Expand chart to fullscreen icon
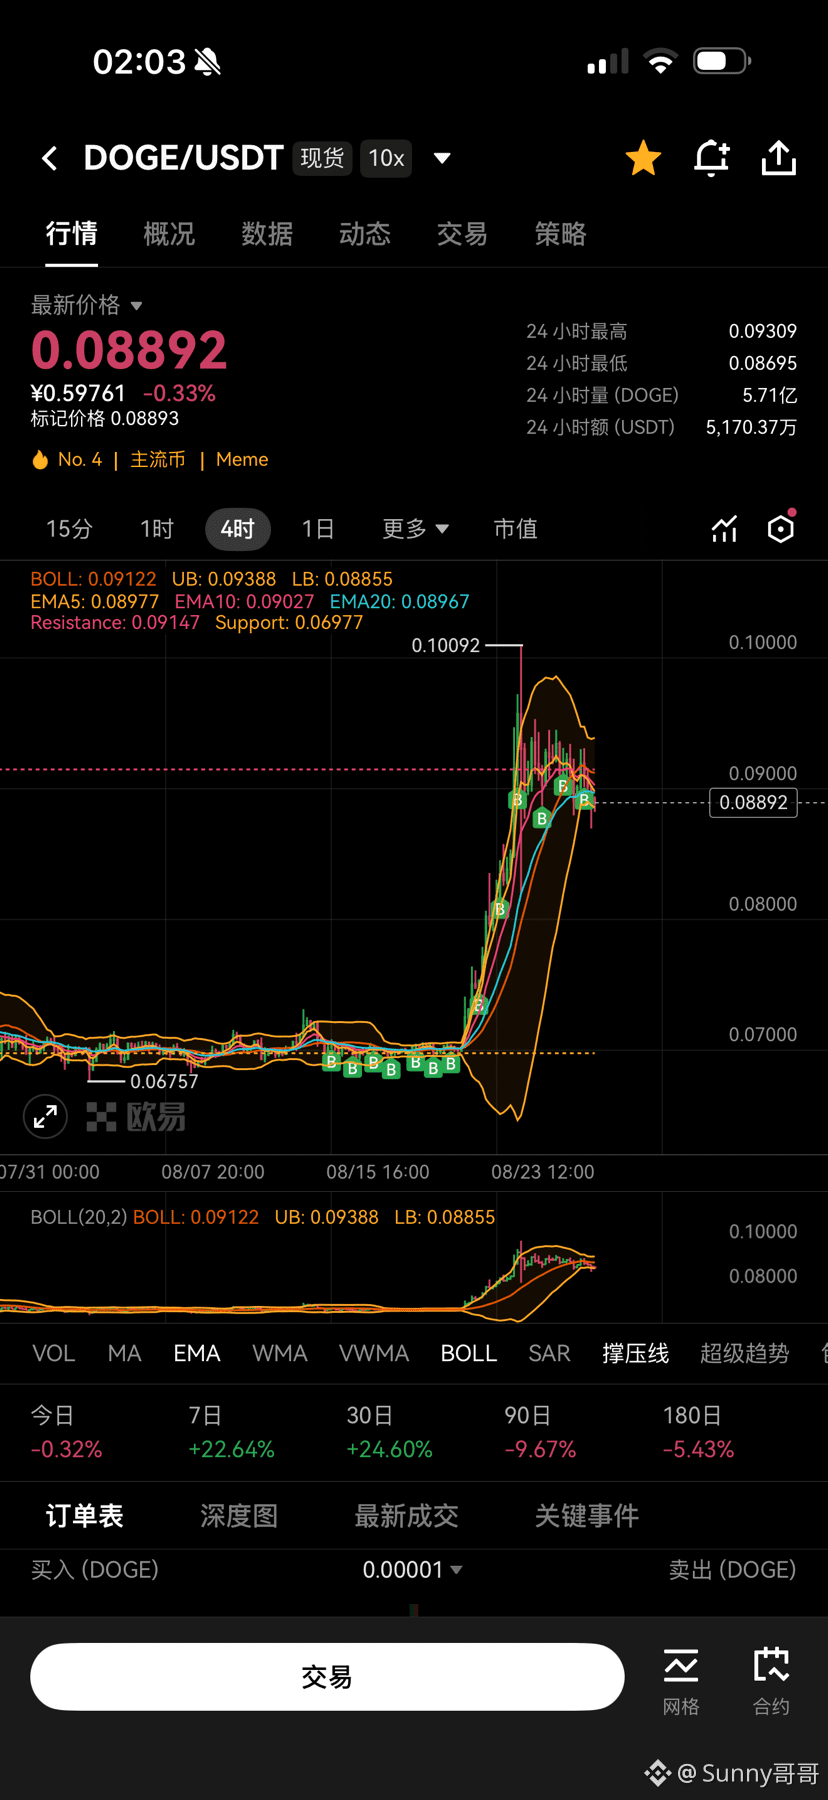The width and height of the screenshot is (828, 1800). [46, 1116]
